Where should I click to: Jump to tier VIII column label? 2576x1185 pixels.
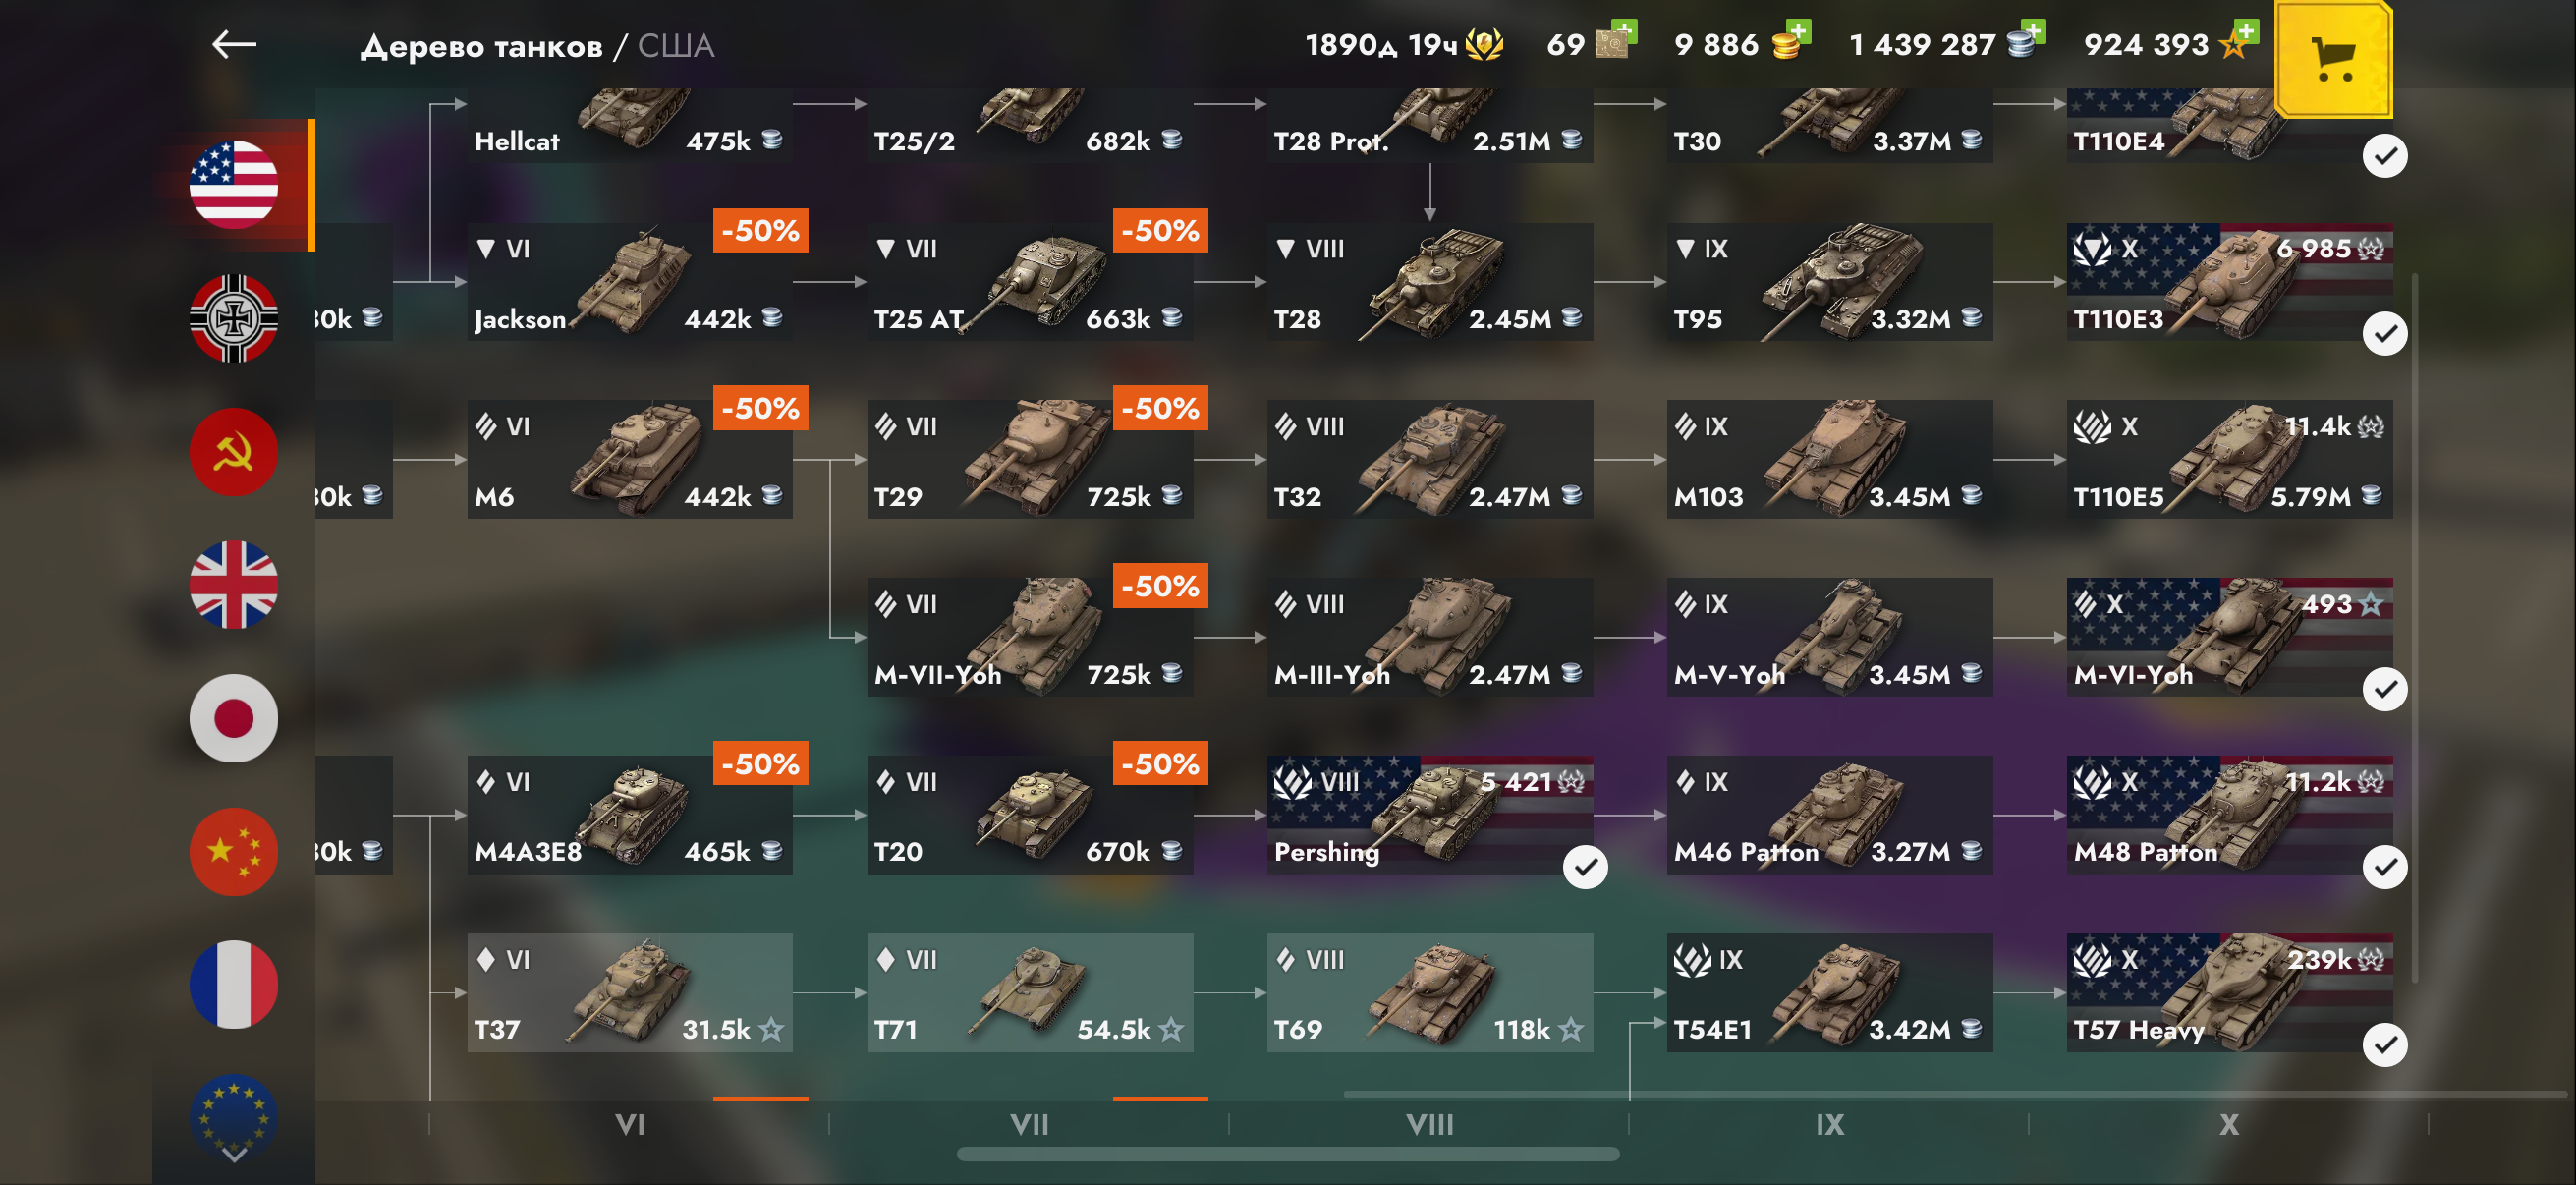click(1429, 1125)
